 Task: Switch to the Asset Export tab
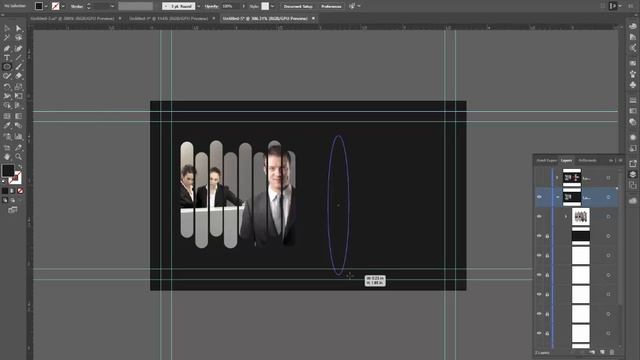547,160
